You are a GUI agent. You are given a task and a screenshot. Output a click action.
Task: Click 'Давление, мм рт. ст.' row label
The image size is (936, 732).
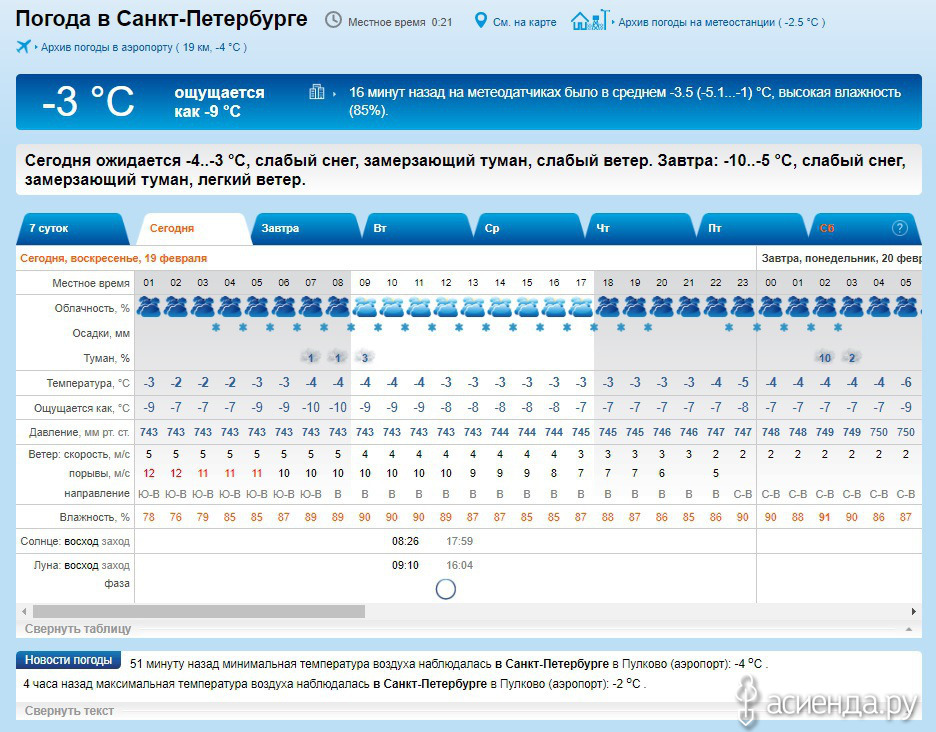[79, 432]
